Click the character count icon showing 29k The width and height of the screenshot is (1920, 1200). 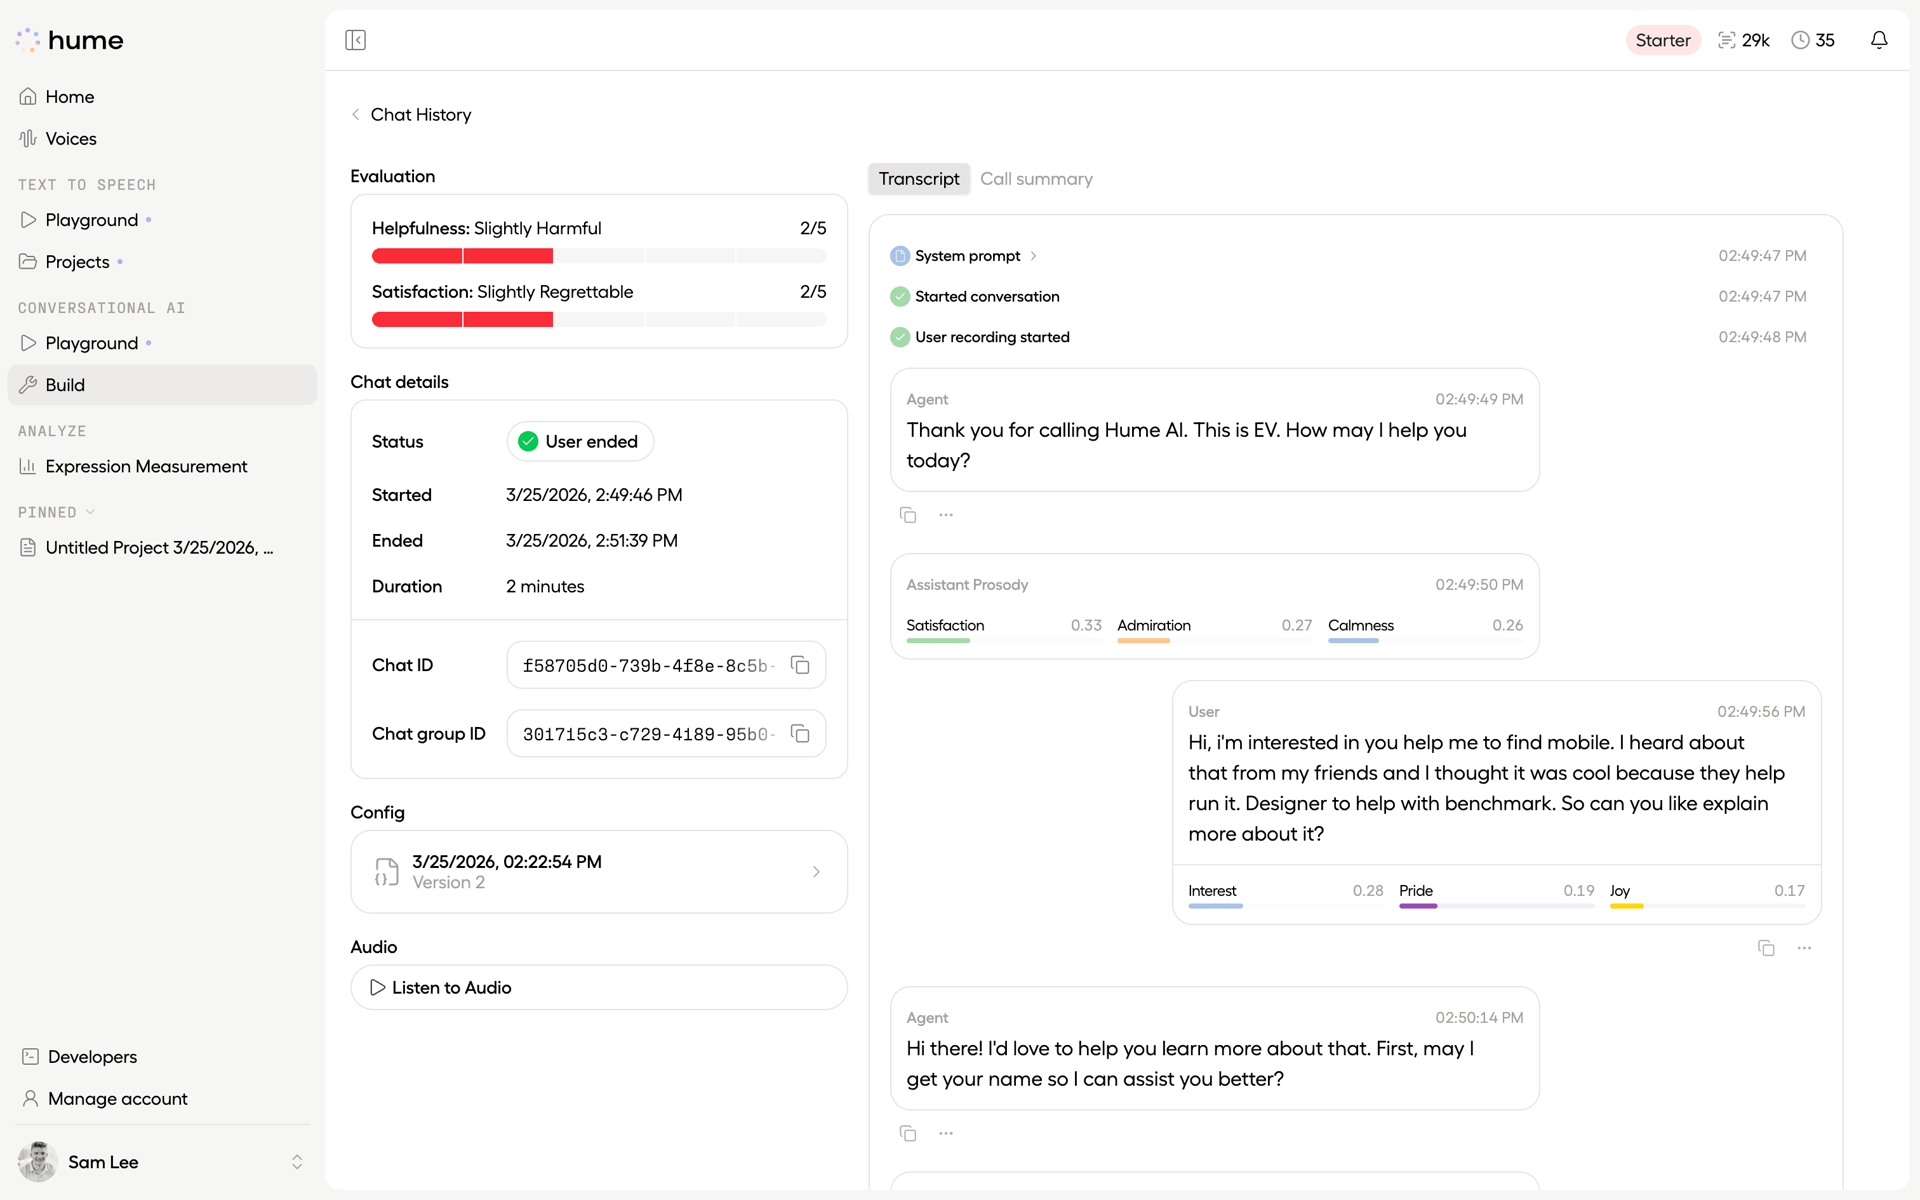pos(1727,40)
